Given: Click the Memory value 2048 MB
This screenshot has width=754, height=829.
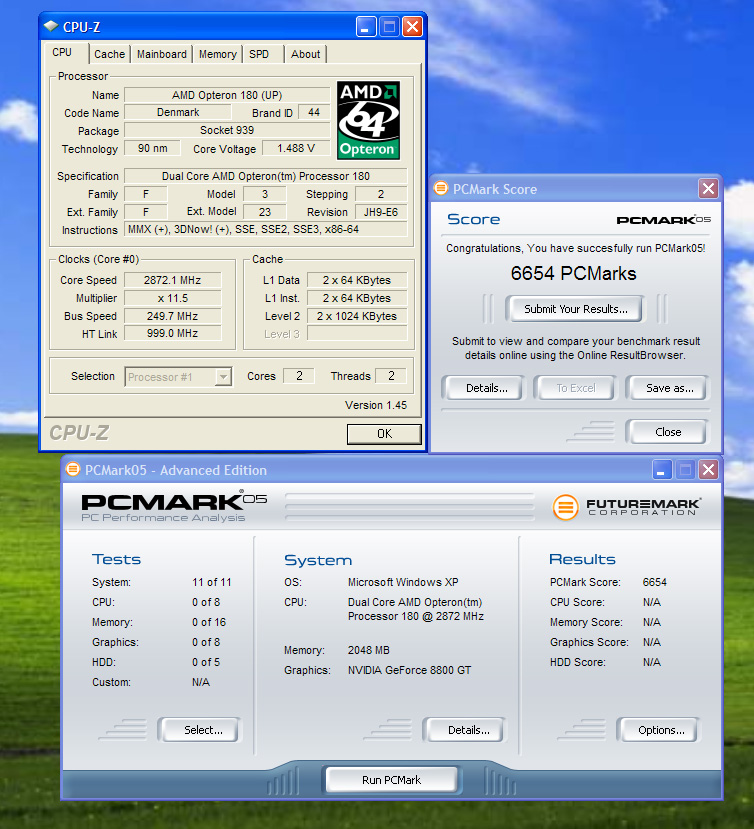Looking at the screenshot, I should [x=369, y=650].
